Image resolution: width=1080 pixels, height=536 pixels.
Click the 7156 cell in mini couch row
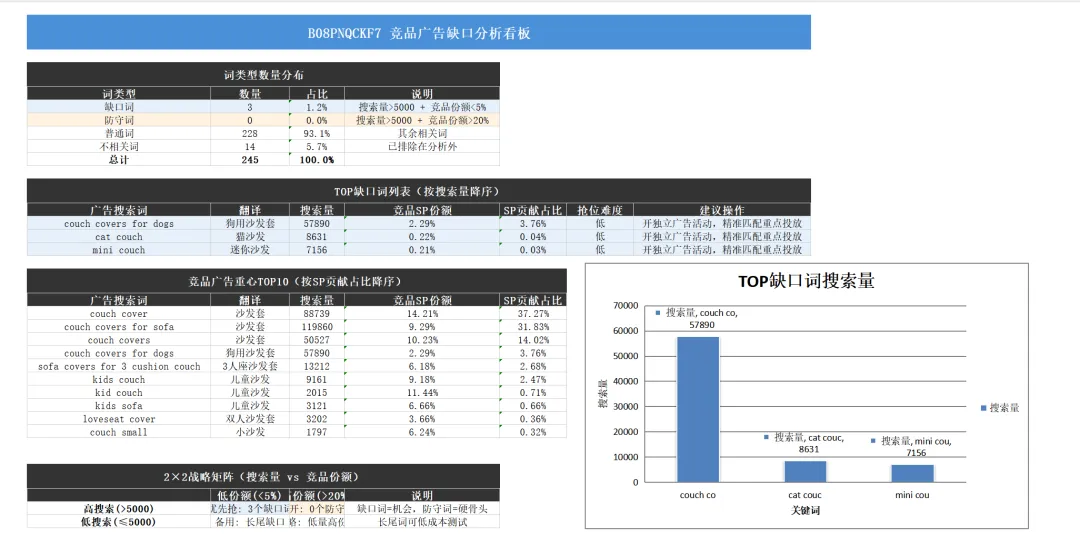click(317, 249)
